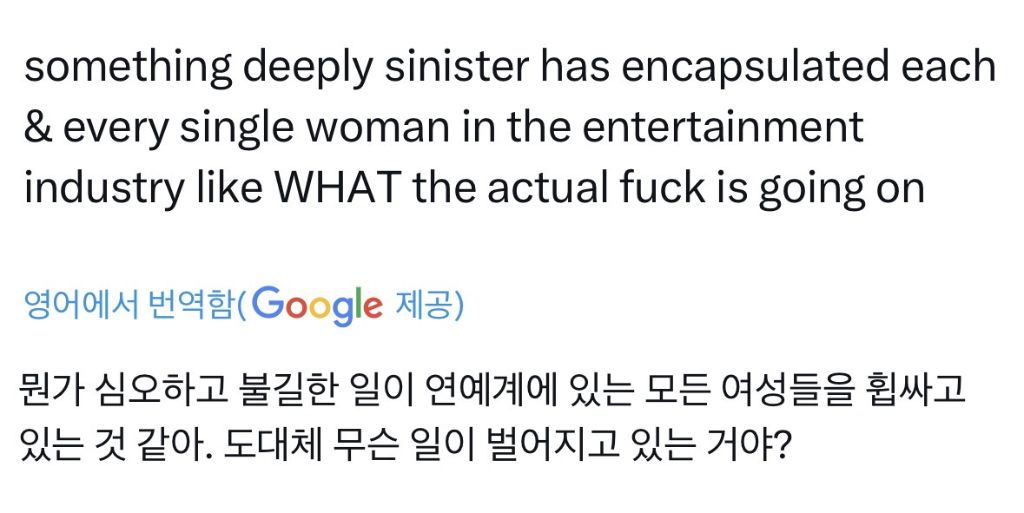1024x513 pixels.
Task: Click the Google logo in translation notice
Action: 317,306
